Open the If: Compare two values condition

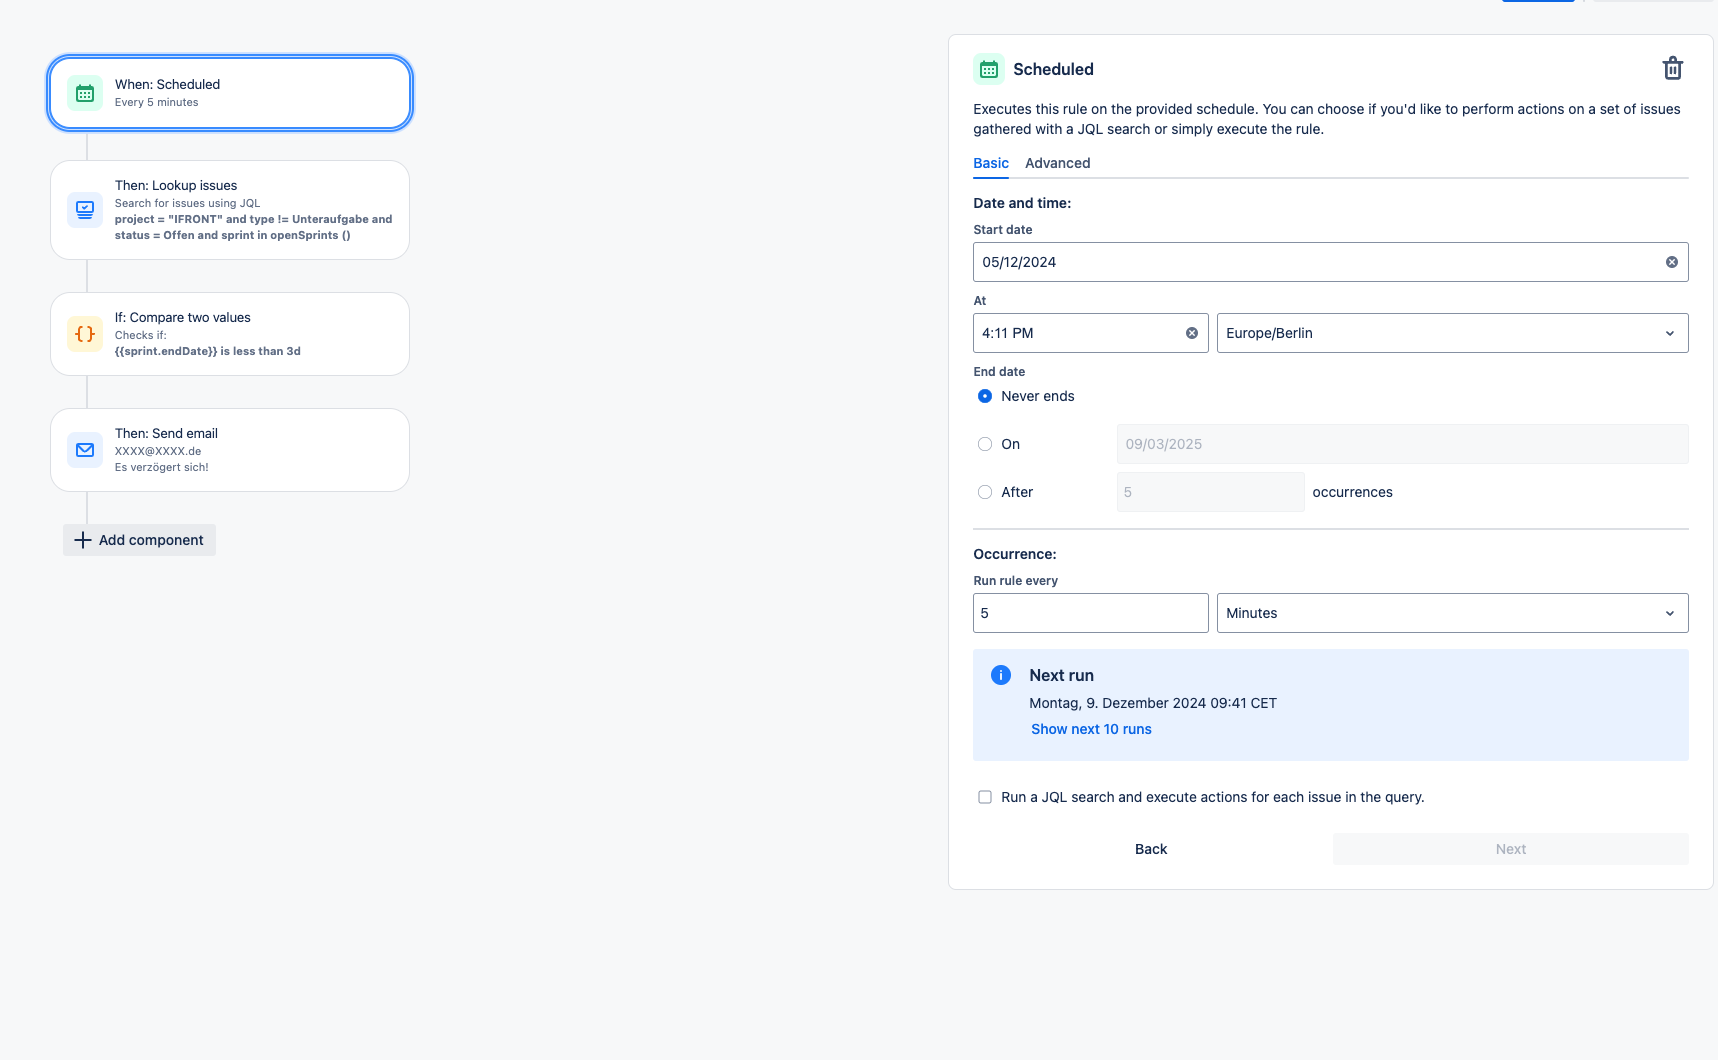(230, 334)
